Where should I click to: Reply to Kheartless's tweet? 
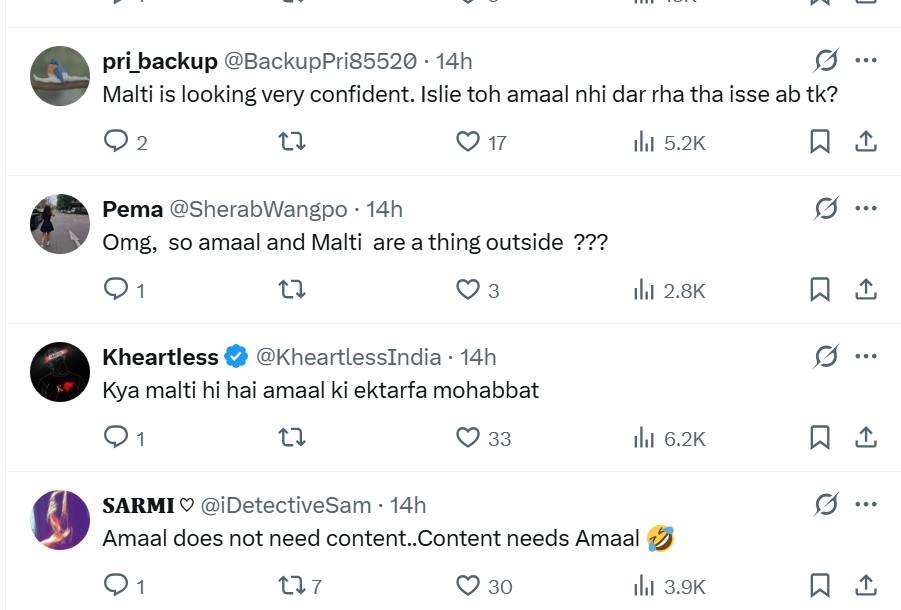116,438
